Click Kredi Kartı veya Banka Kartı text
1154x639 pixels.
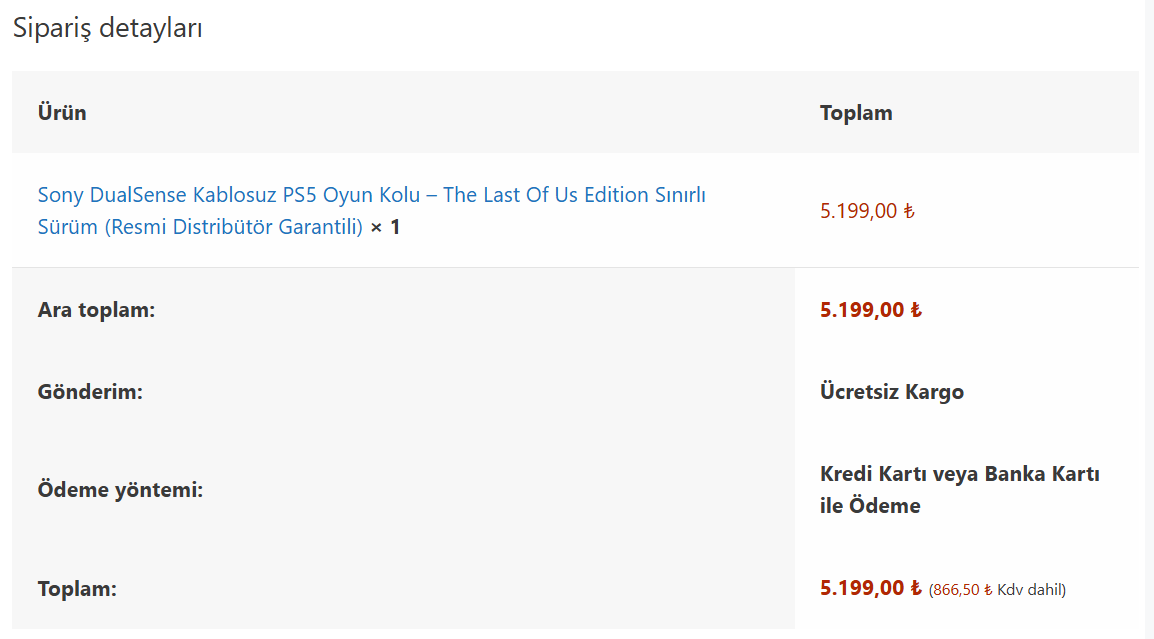(960, 474)
